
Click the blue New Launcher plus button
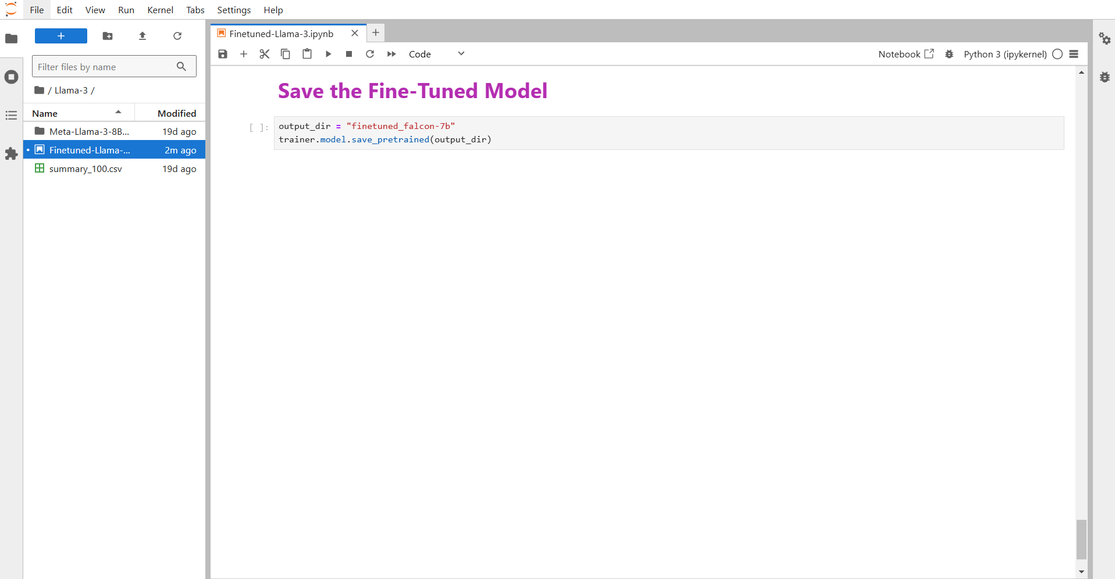click(x=61, y=36)
